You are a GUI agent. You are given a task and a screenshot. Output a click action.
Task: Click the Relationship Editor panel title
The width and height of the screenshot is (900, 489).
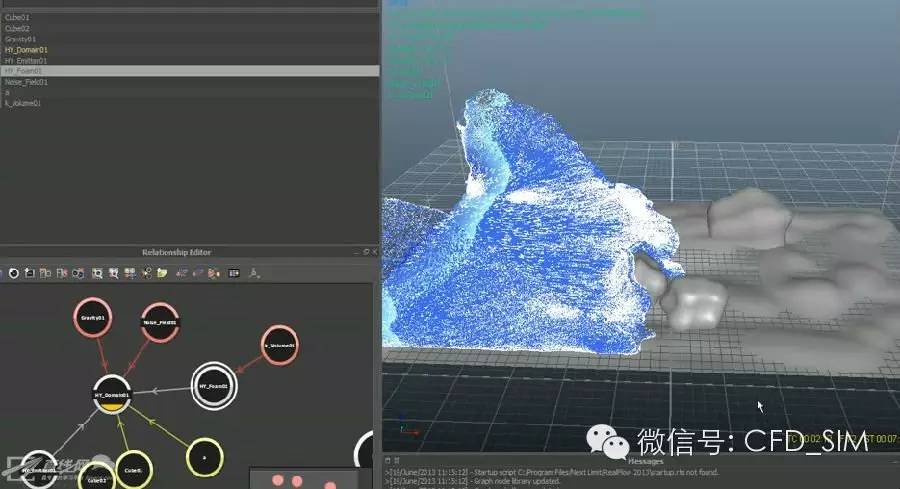point(176,252)
